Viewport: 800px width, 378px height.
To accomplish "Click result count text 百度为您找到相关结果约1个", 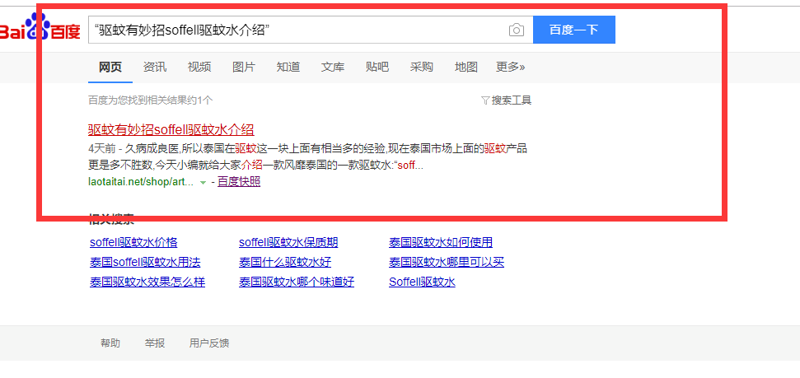I will [151, 100].
